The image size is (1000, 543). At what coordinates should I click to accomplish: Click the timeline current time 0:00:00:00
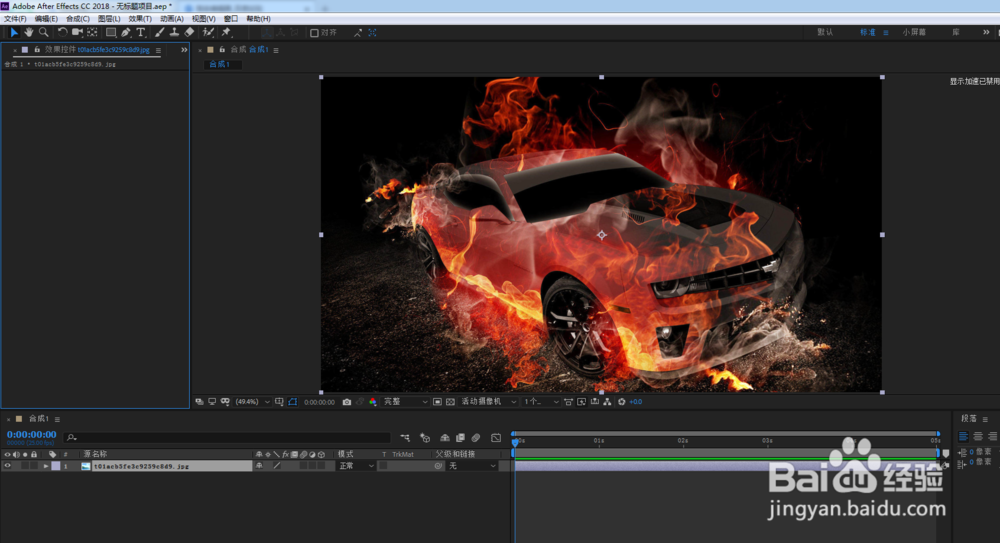[31, 435]
